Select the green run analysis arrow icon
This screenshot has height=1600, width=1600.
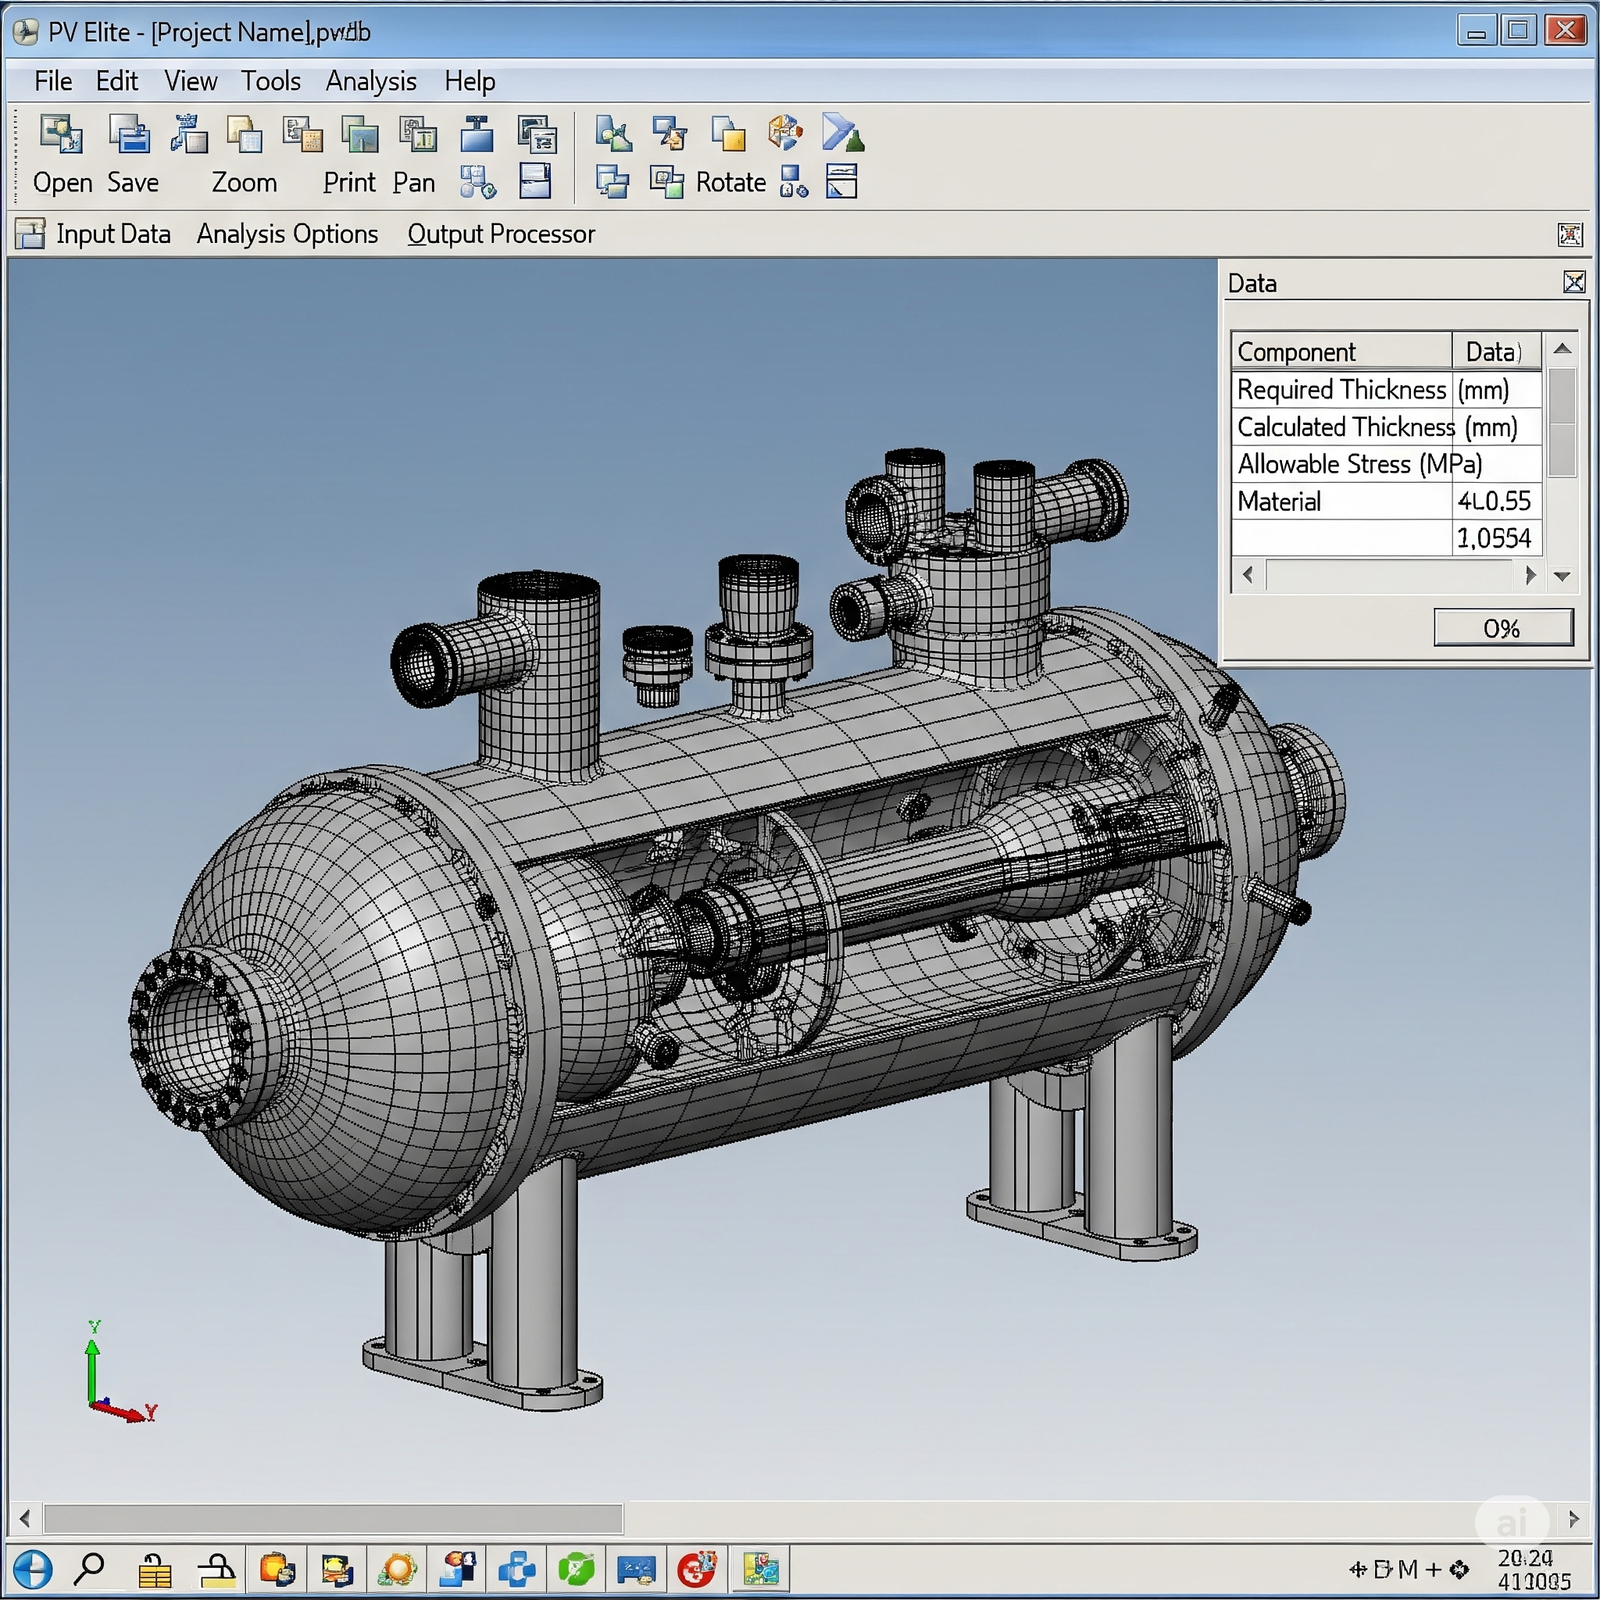[840, 130]
